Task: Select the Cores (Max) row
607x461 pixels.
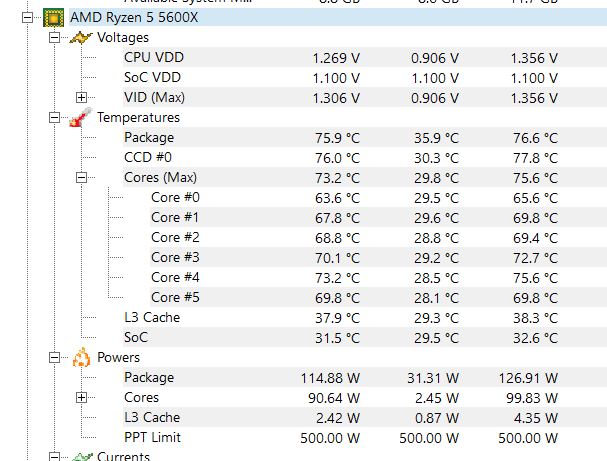Action: click(x=365, y=177)
